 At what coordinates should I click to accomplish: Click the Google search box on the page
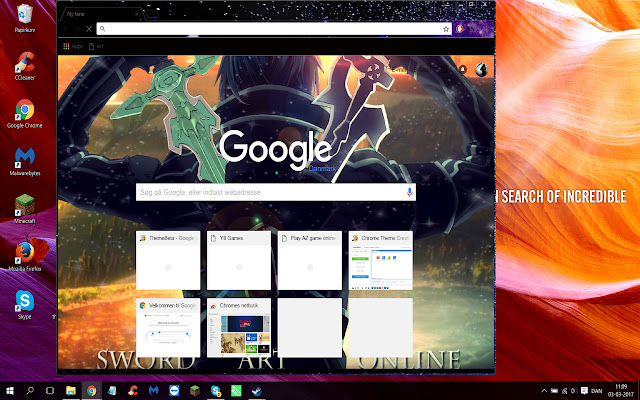pos(276,192)
